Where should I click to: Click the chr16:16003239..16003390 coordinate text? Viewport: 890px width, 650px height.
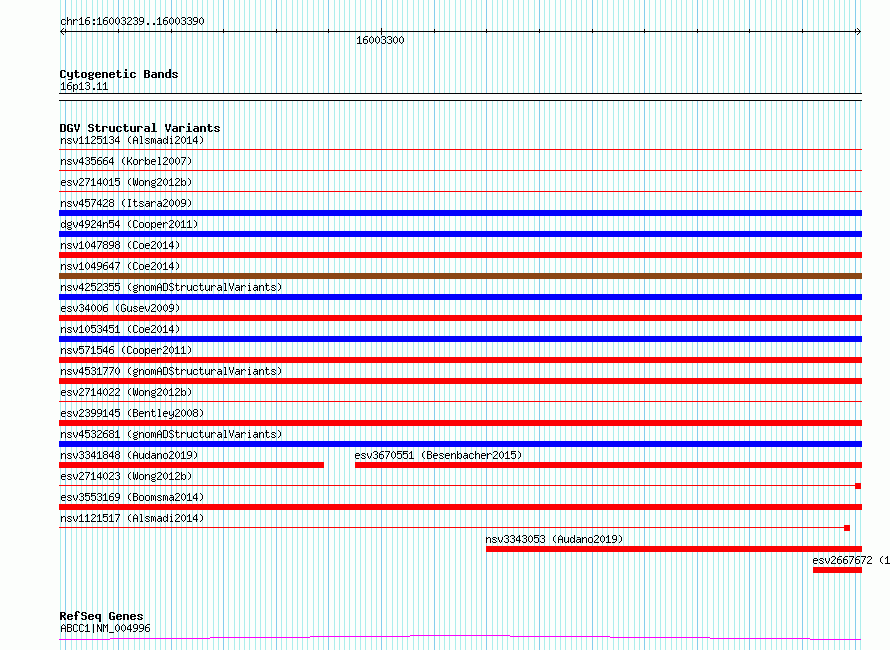(x=132, y=21)
